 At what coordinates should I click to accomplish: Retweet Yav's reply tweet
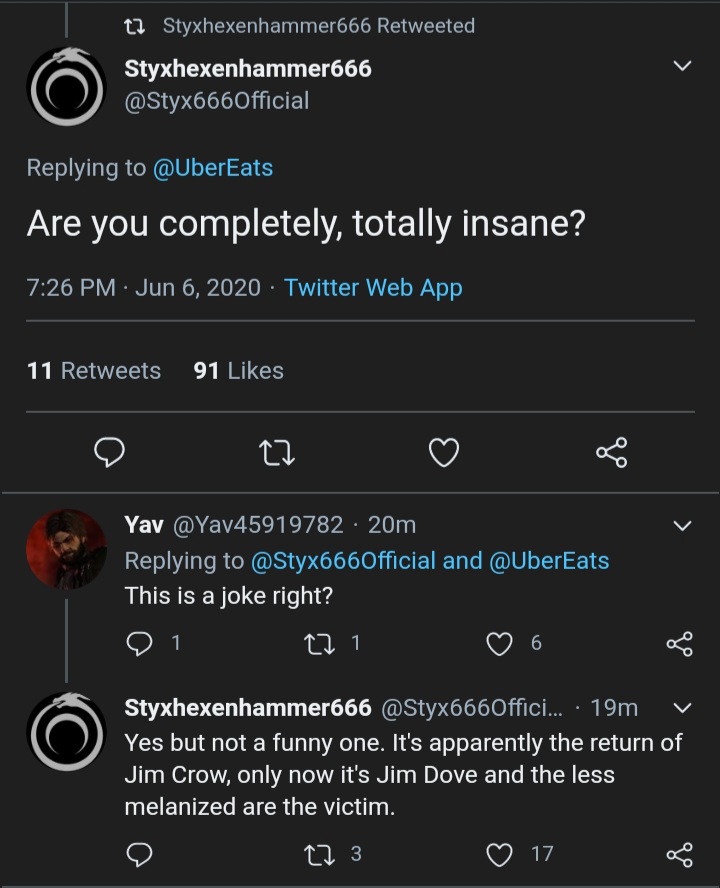click(319, 644)
